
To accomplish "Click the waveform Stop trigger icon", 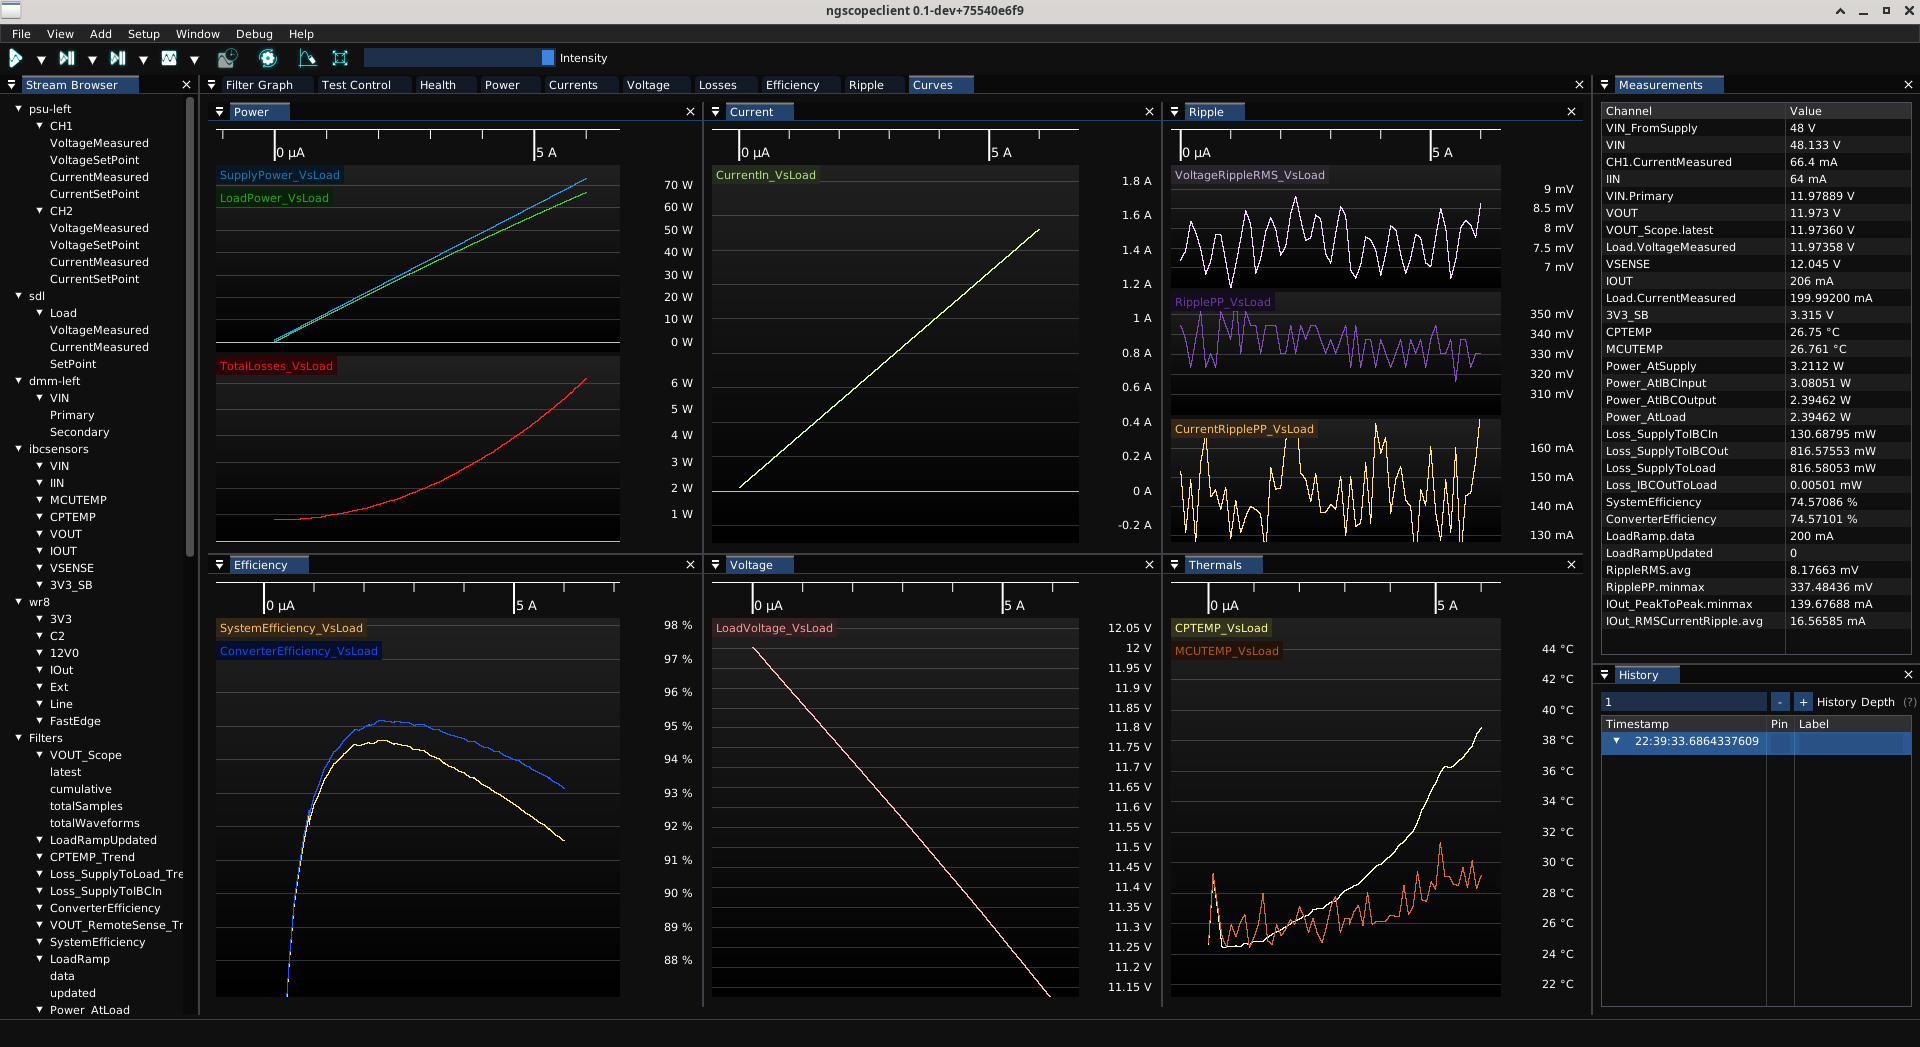I will (169, 59).
